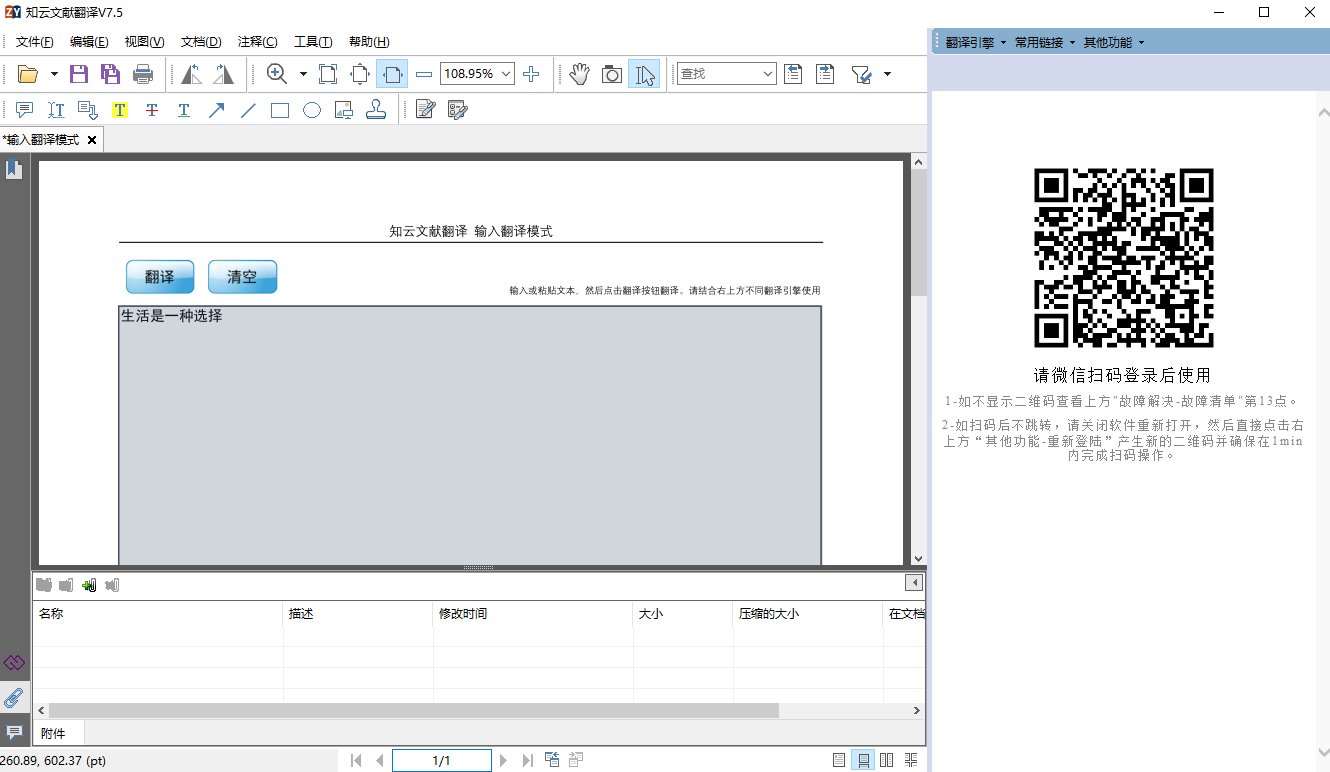Click the Print icon in toolbar

[143, 74]
